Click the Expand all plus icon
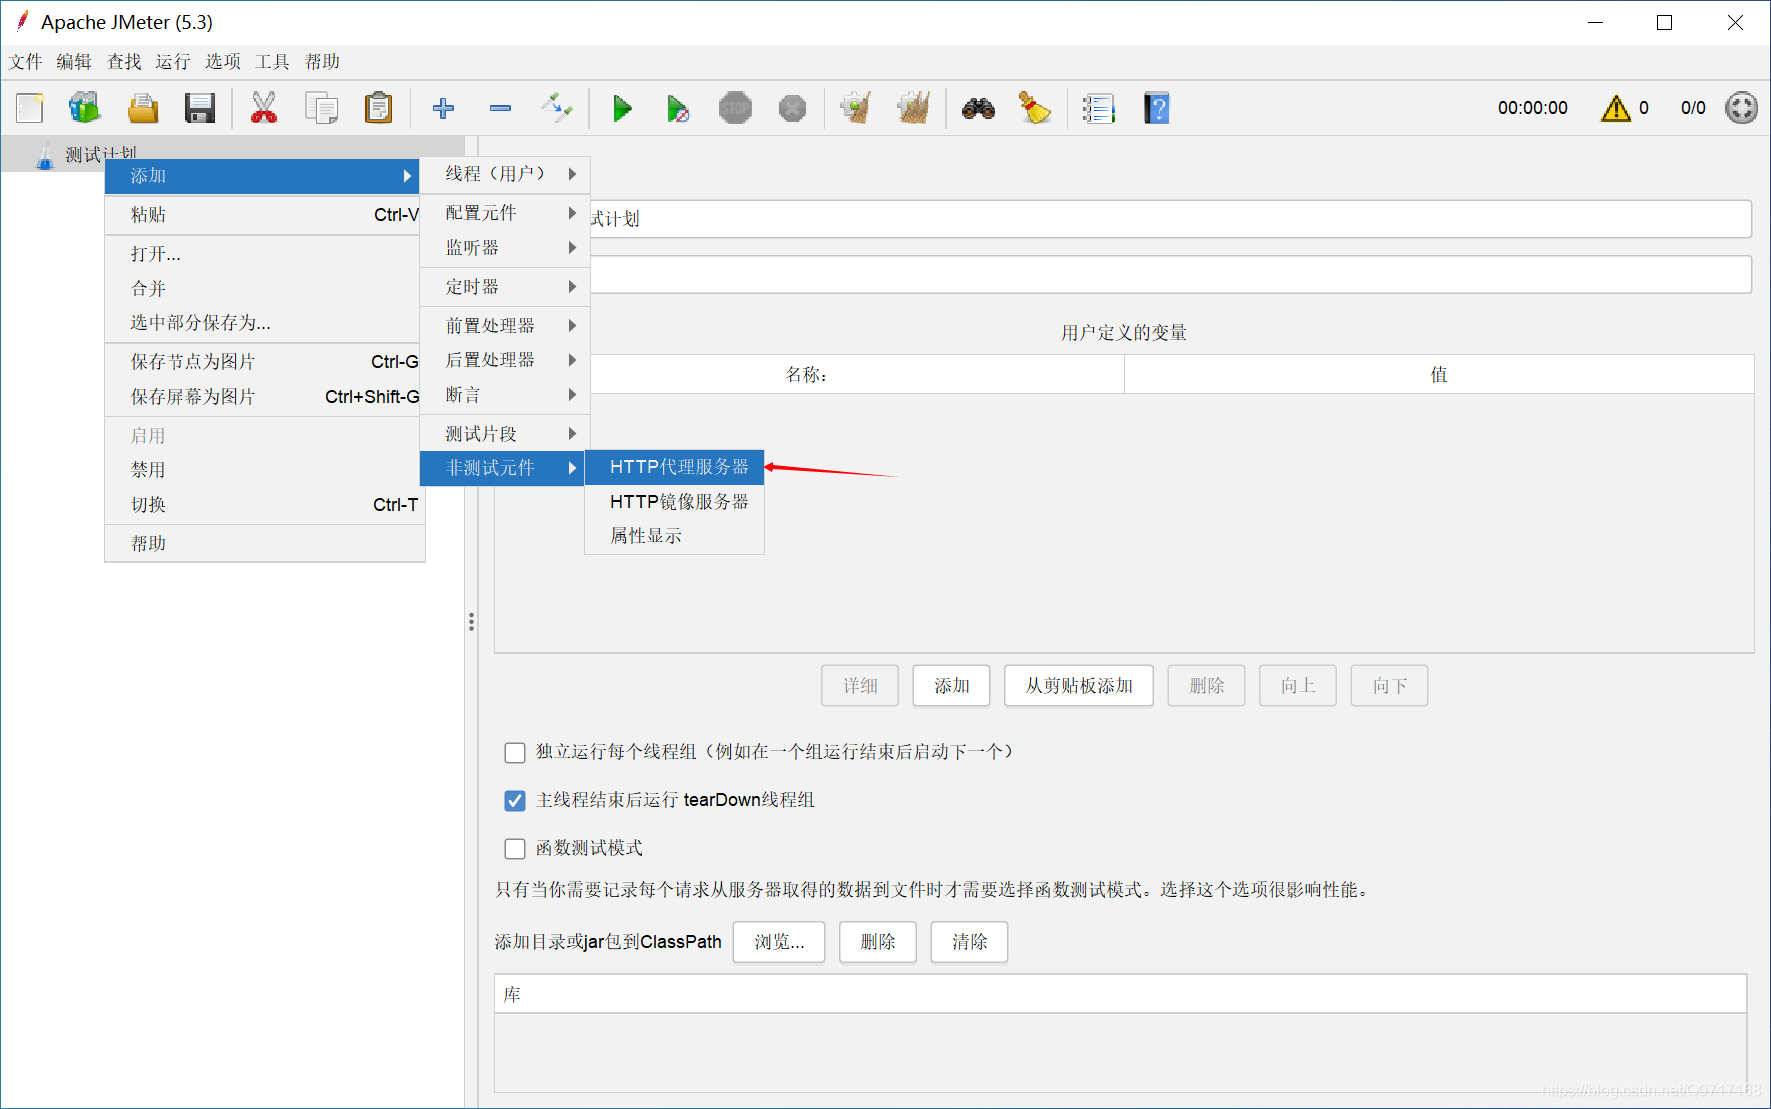1771x1109 pixels. tap(443, 108)
